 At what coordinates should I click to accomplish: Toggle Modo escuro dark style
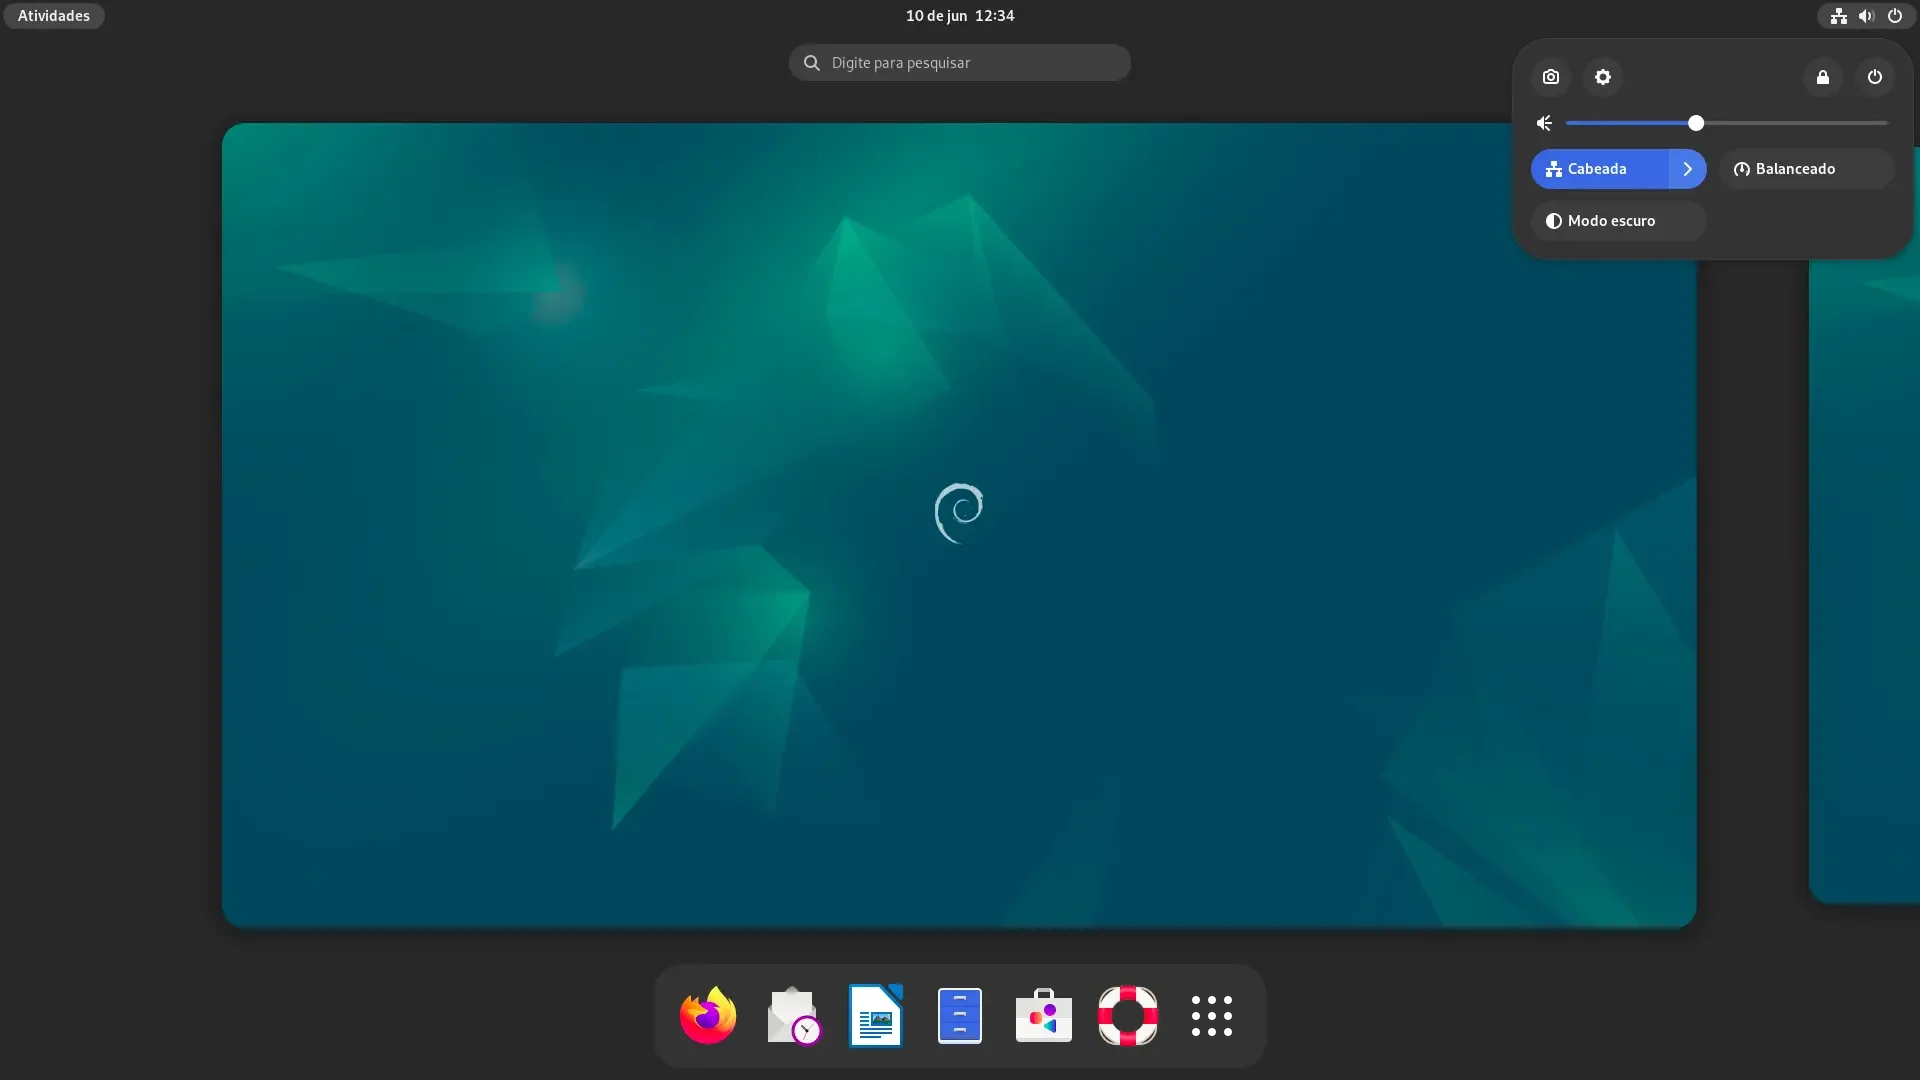[x=1618, y=221]
